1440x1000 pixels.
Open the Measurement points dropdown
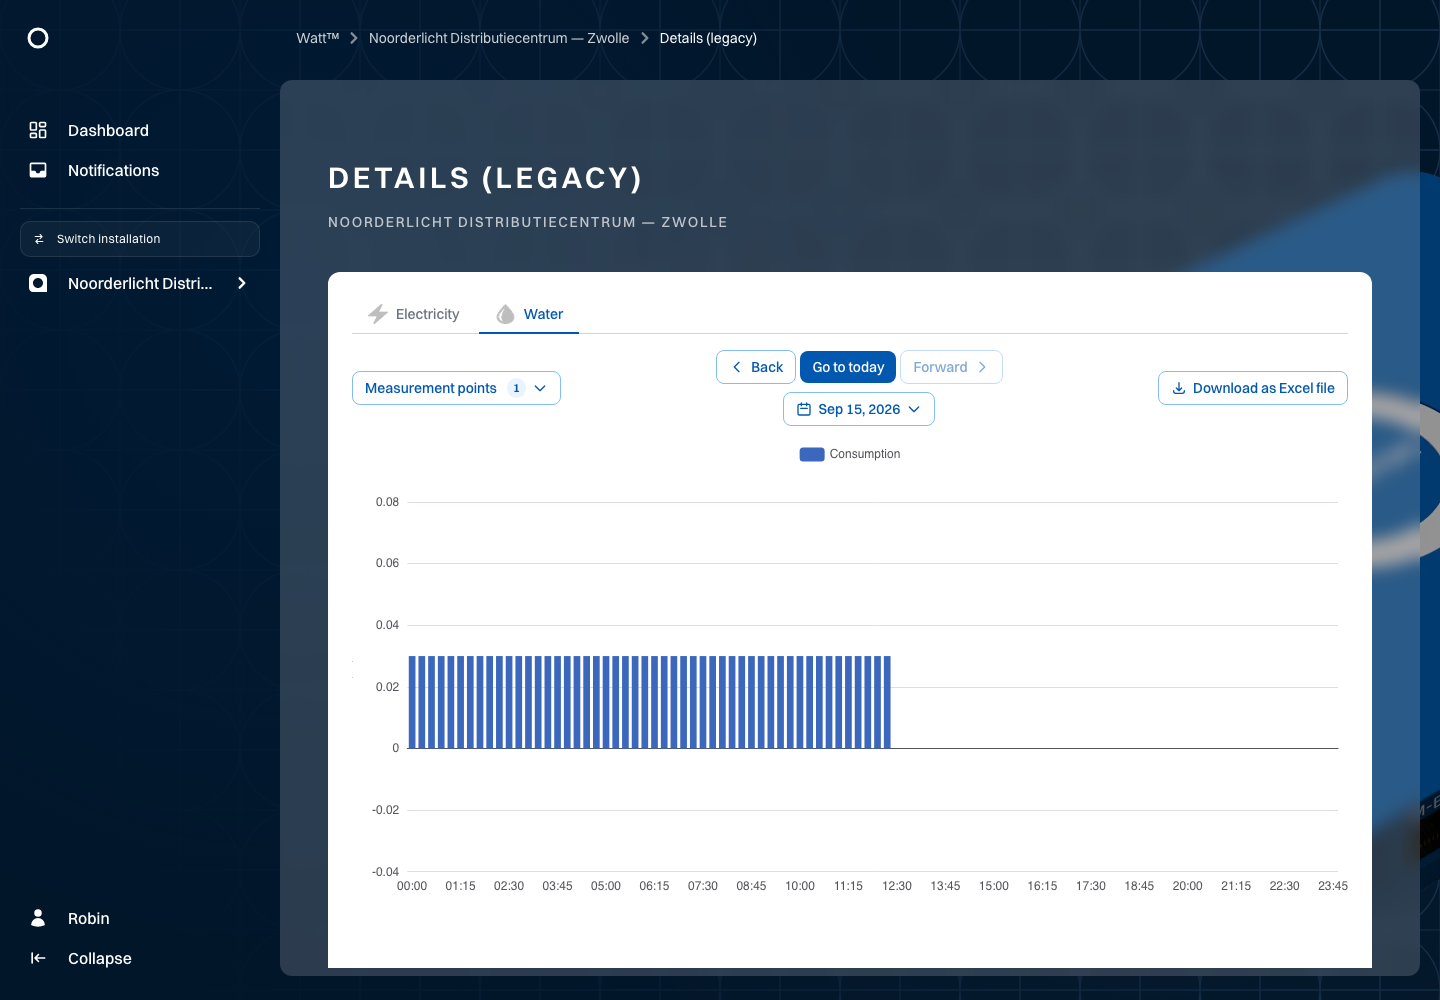click(456, 388)
